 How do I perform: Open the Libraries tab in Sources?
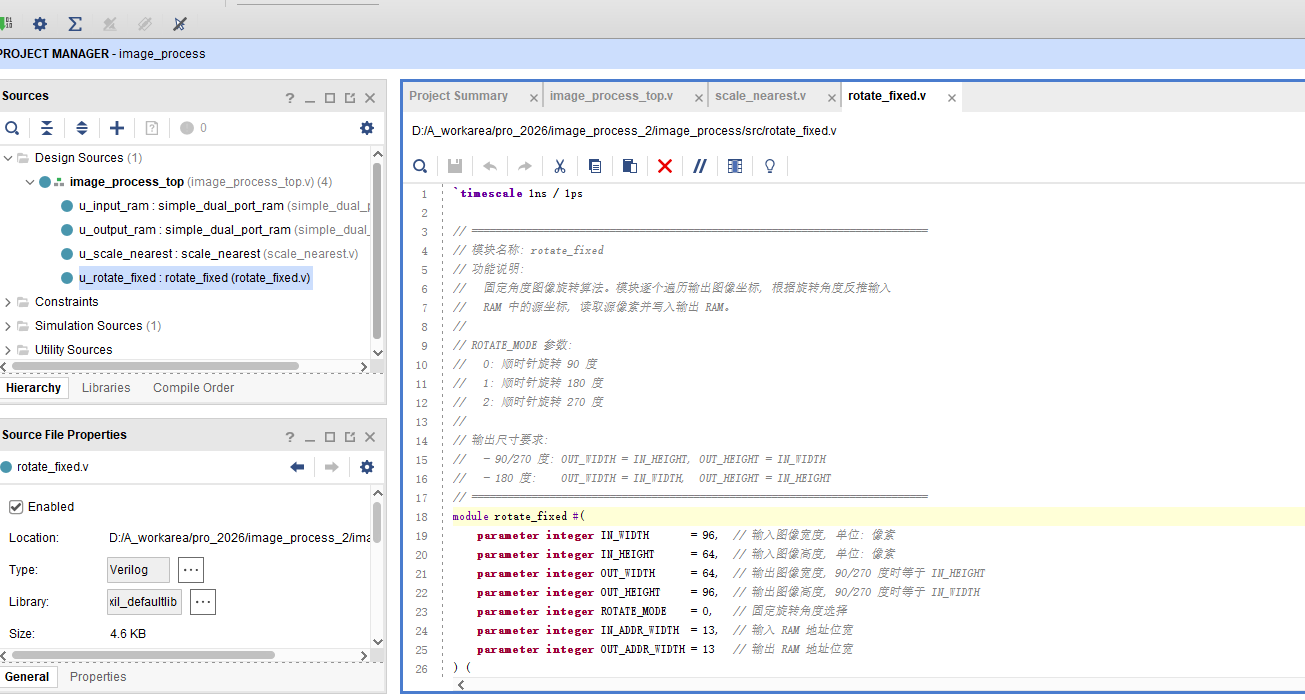pos(106,388)
